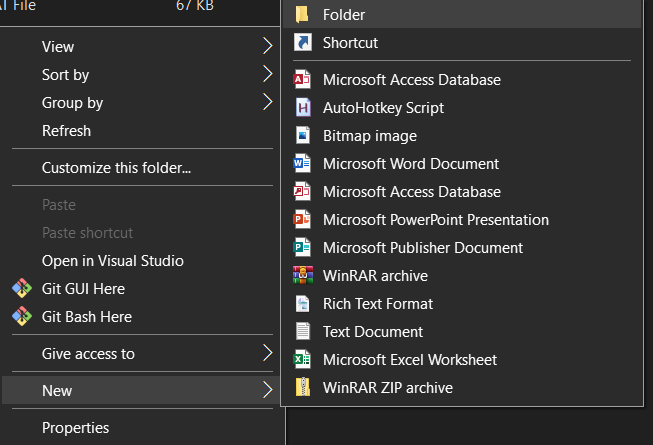The height and width of the screenshot is (445, 653).
Task: Expand the Sort by submenu arrow
Action: click(267, 74)
